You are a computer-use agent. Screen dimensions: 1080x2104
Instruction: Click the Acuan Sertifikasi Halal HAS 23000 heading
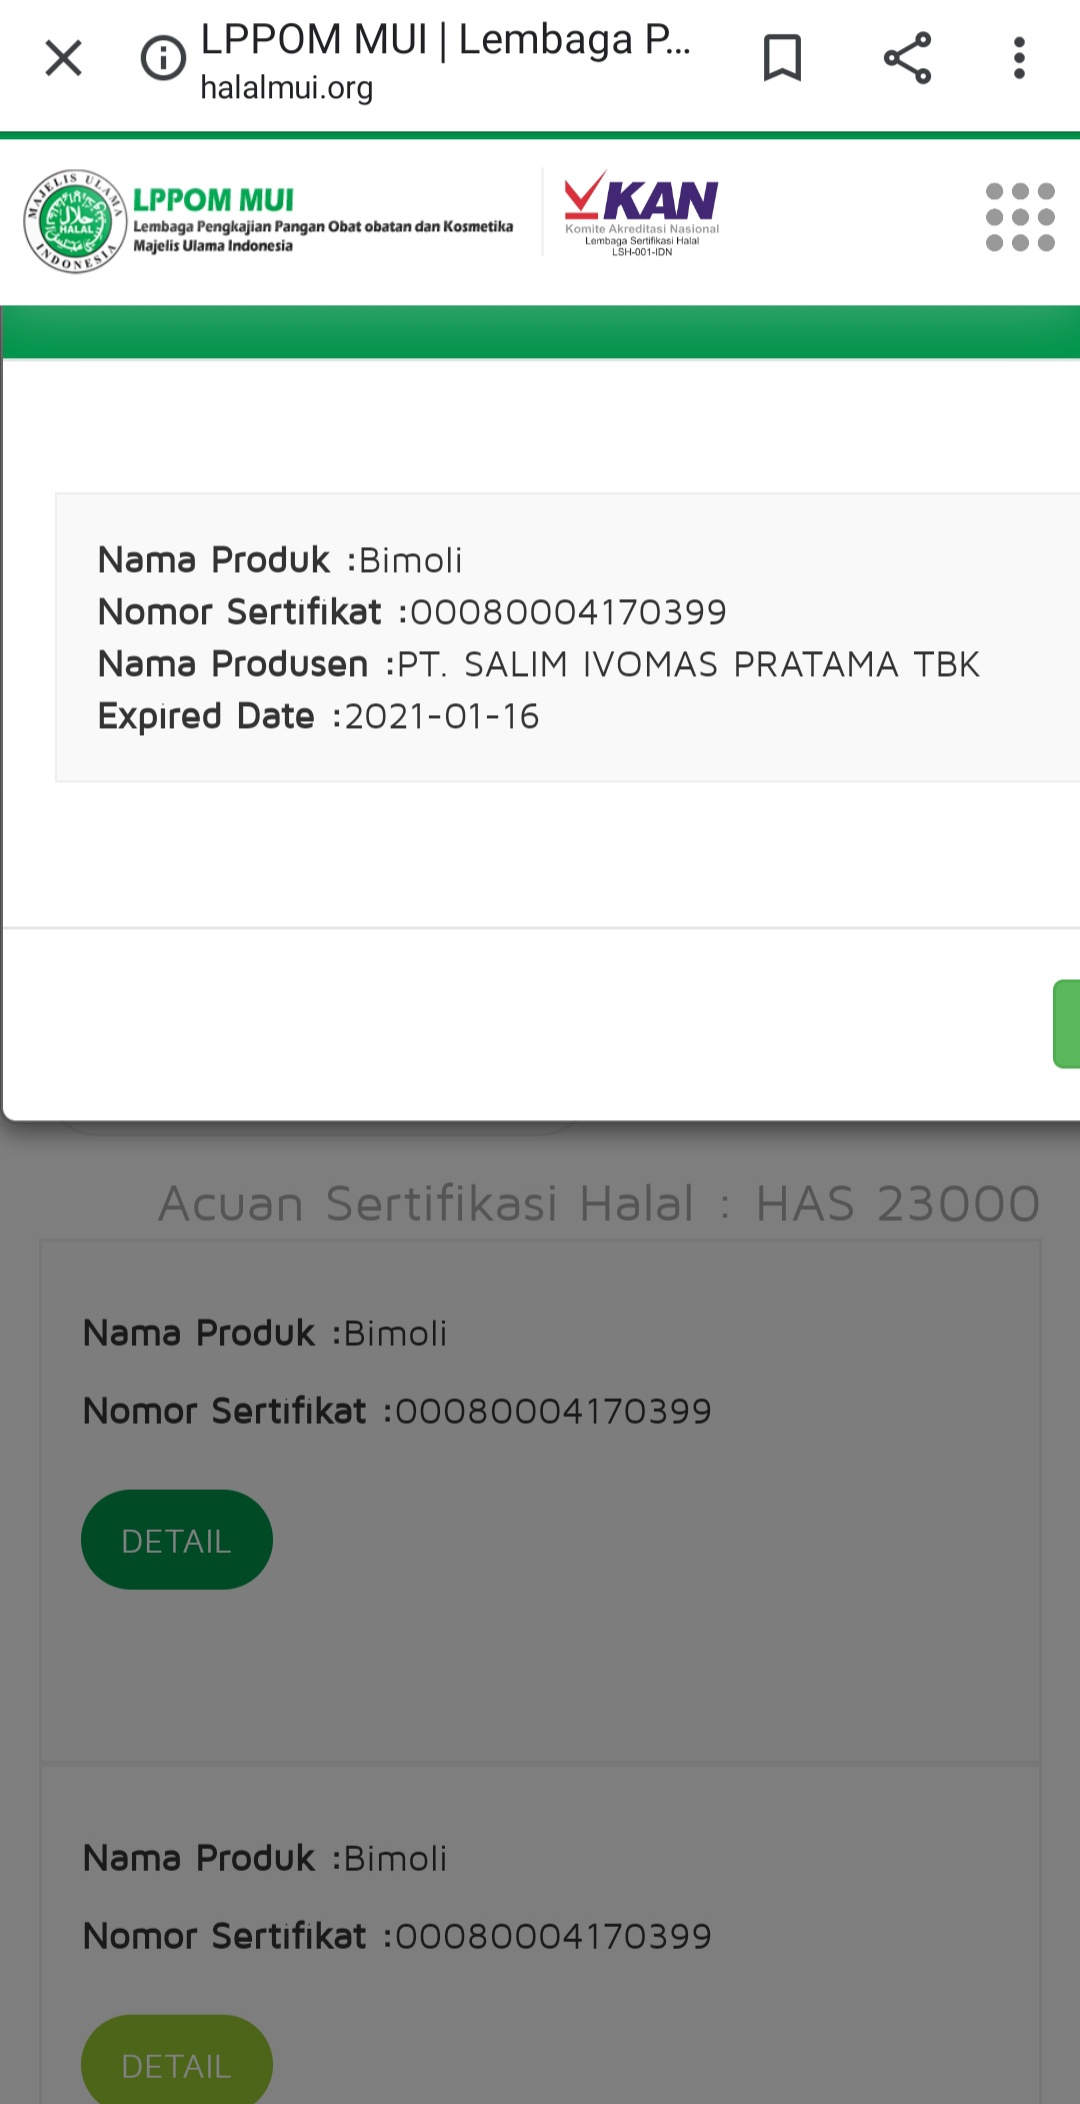[599, 1203]
